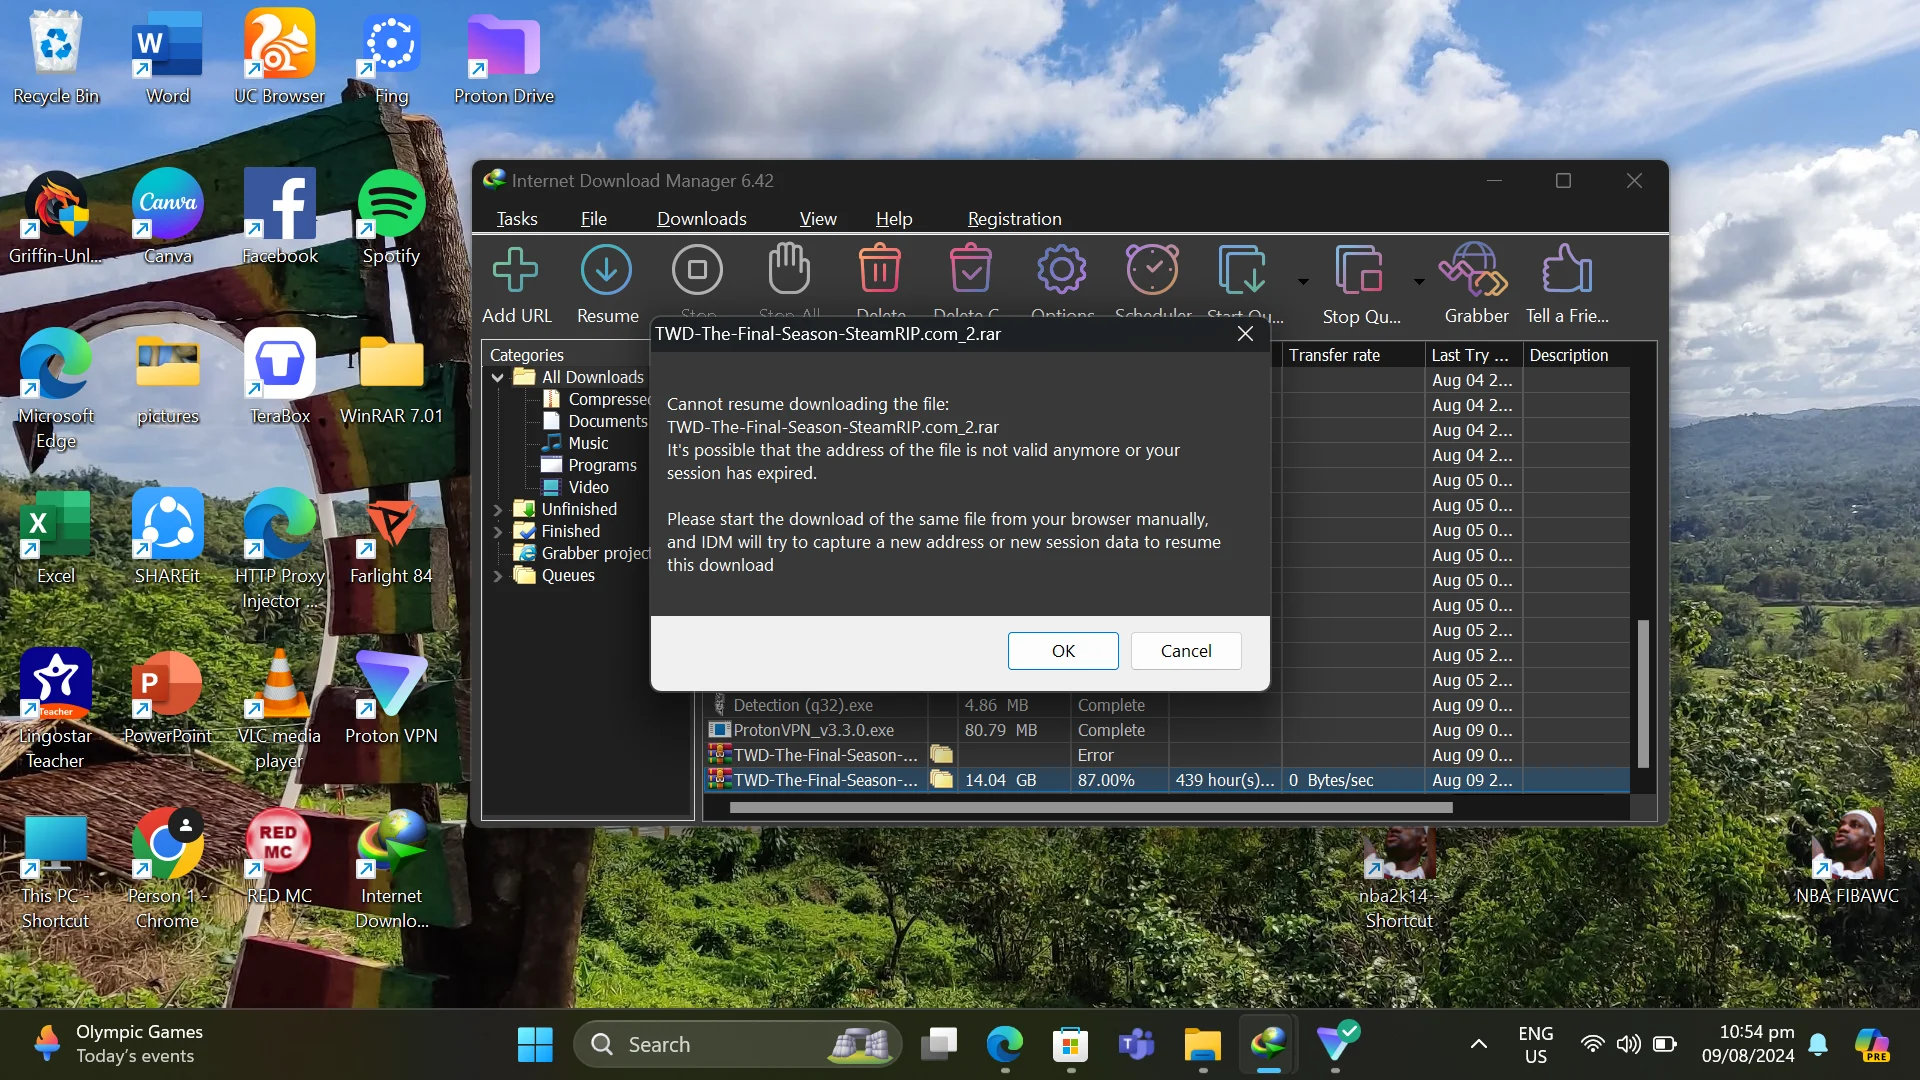Click the Description column header
This screenshot has height=1080, width=1920.
click(1575, 355)
